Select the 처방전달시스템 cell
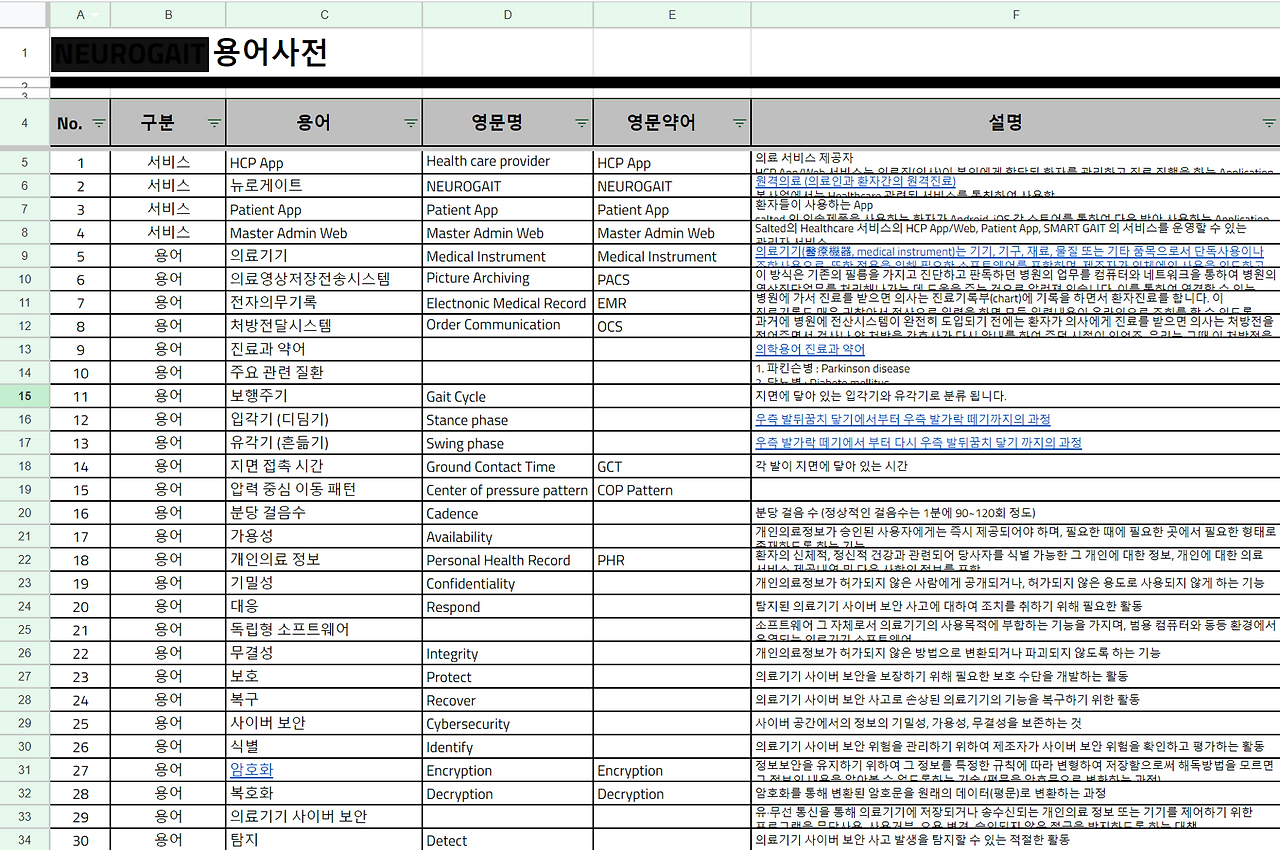 [324, 326]
